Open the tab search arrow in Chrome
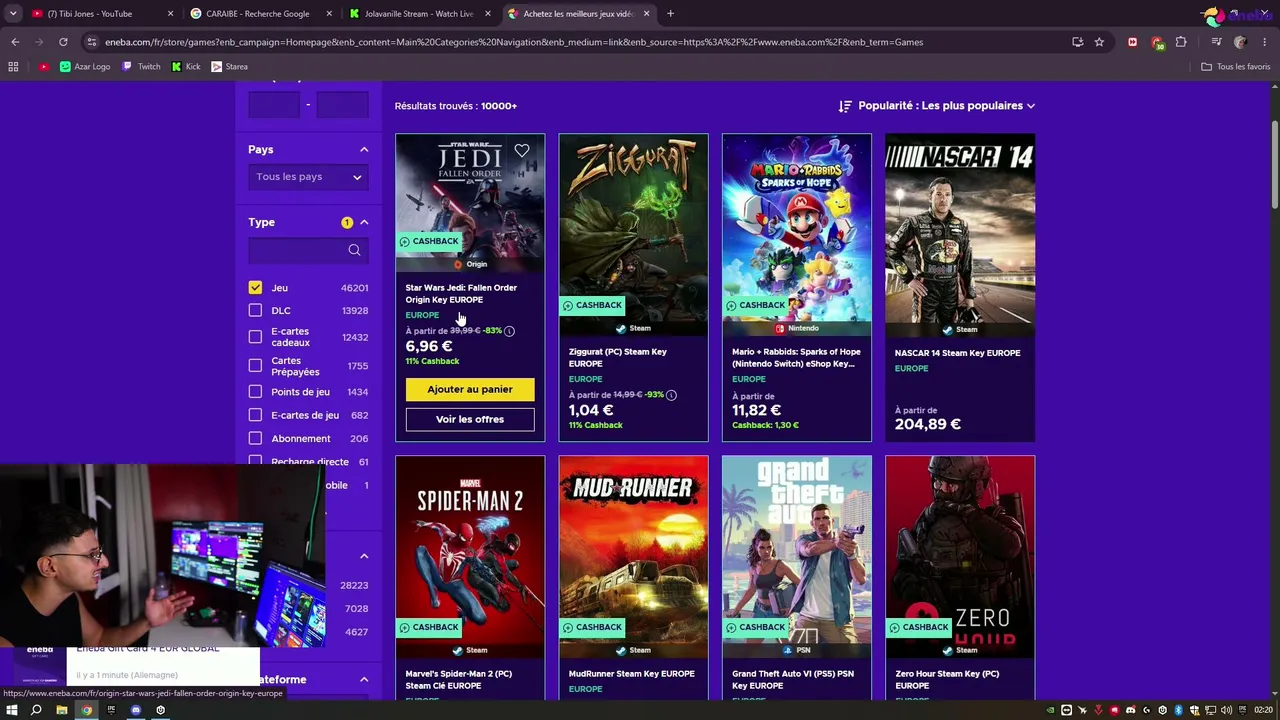The height and width of the screenshot is (720, 1280). coord(13,14)
